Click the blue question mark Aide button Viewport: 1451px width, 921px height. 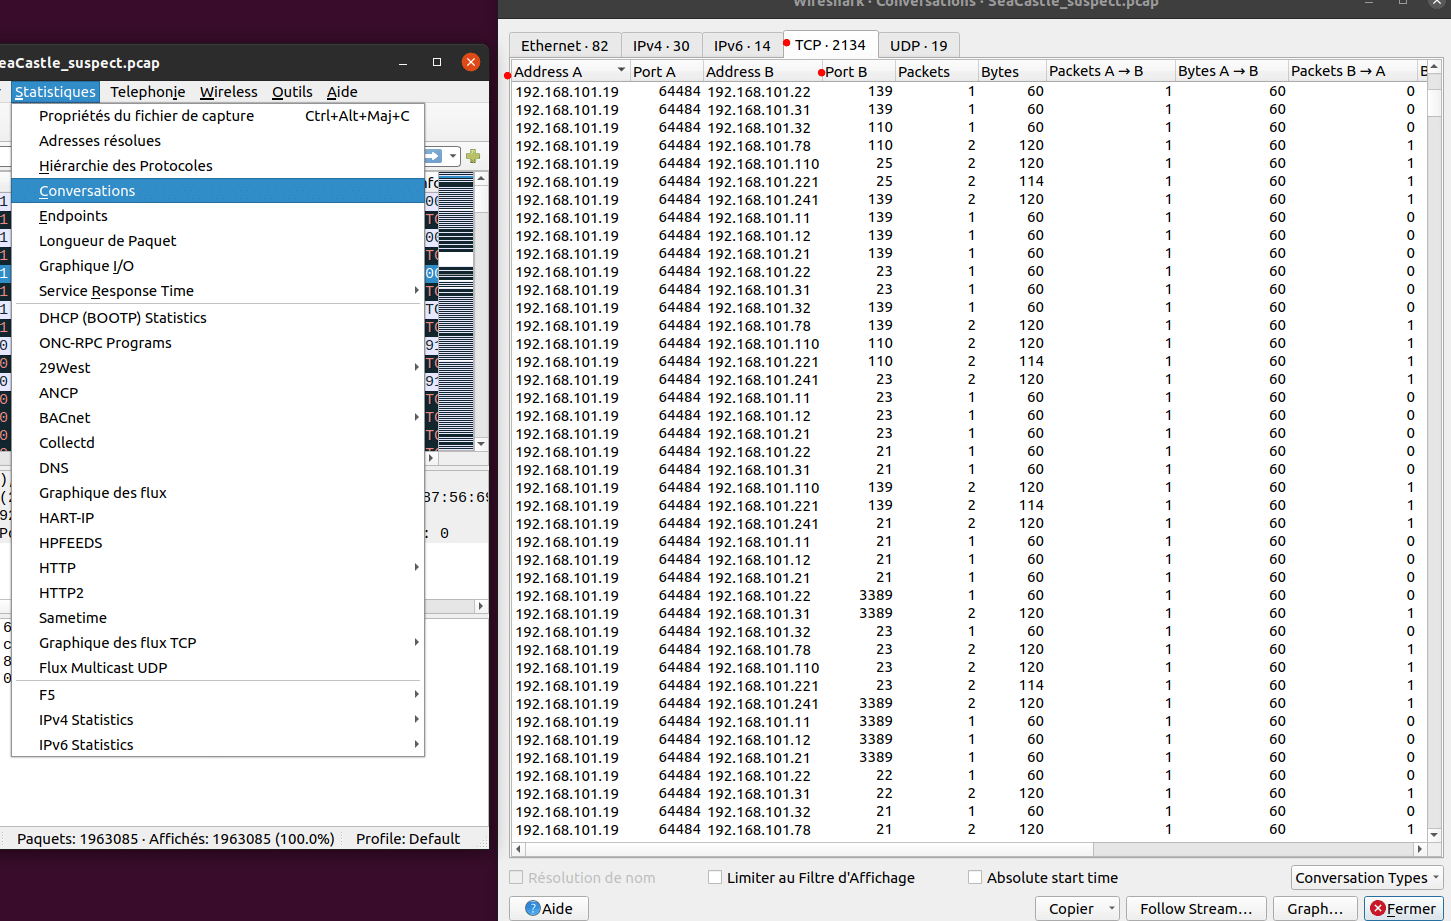(x=549, y=908)
